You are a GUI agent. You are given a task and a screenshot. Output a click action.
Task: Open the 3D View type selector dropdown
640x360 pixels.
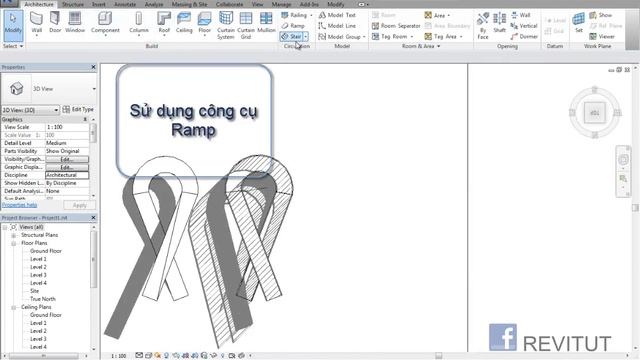pyautogui.click(x=94, y=89)
